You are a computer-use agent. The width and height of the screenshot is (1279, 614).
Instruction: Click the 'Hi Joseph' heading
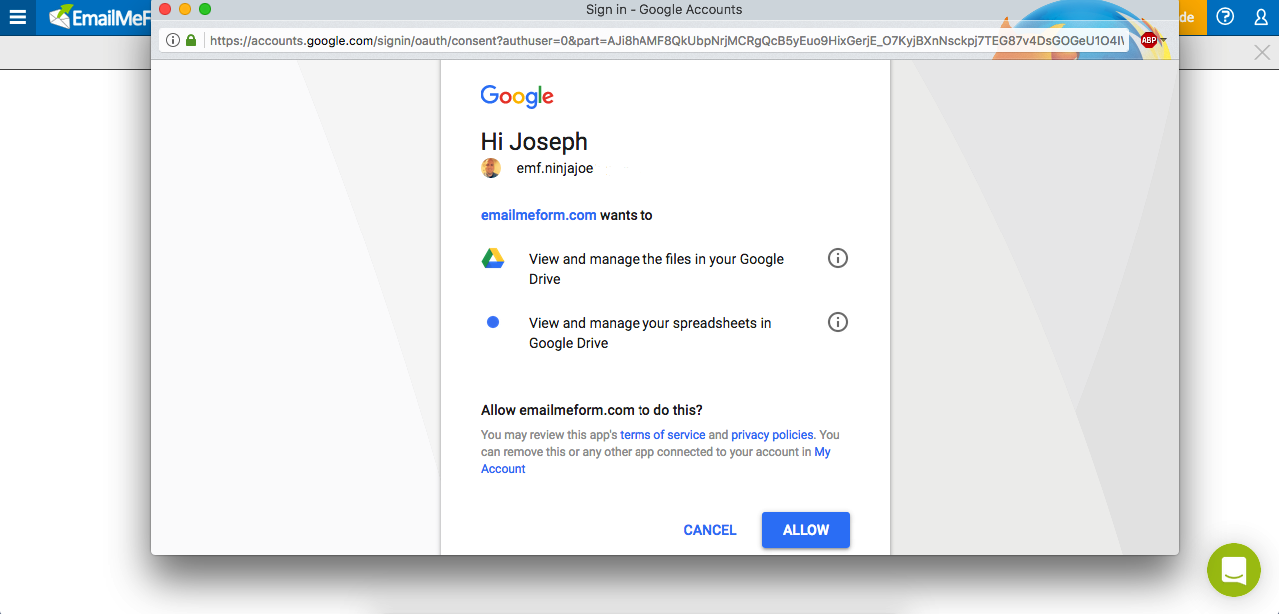pos(534,142)
